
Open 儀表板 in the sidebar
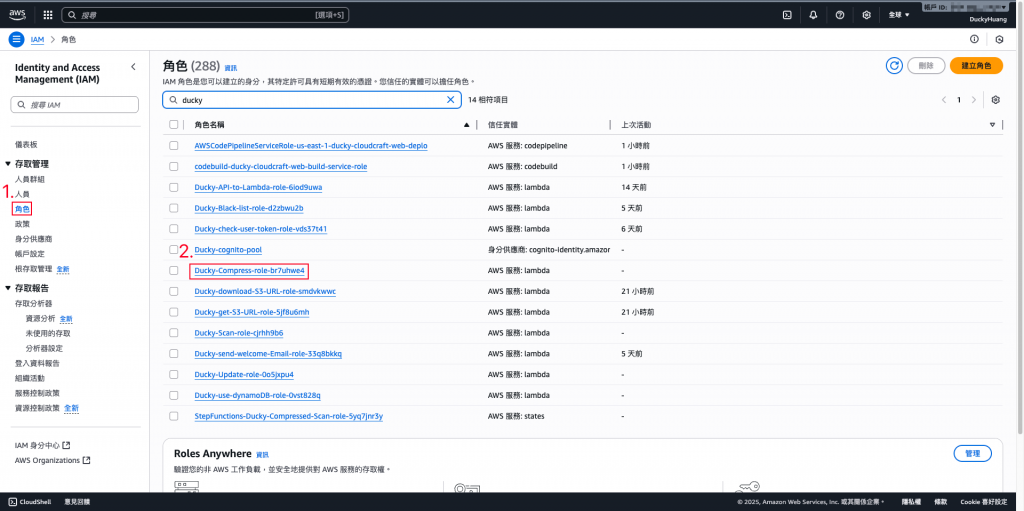tap(25, 144)
